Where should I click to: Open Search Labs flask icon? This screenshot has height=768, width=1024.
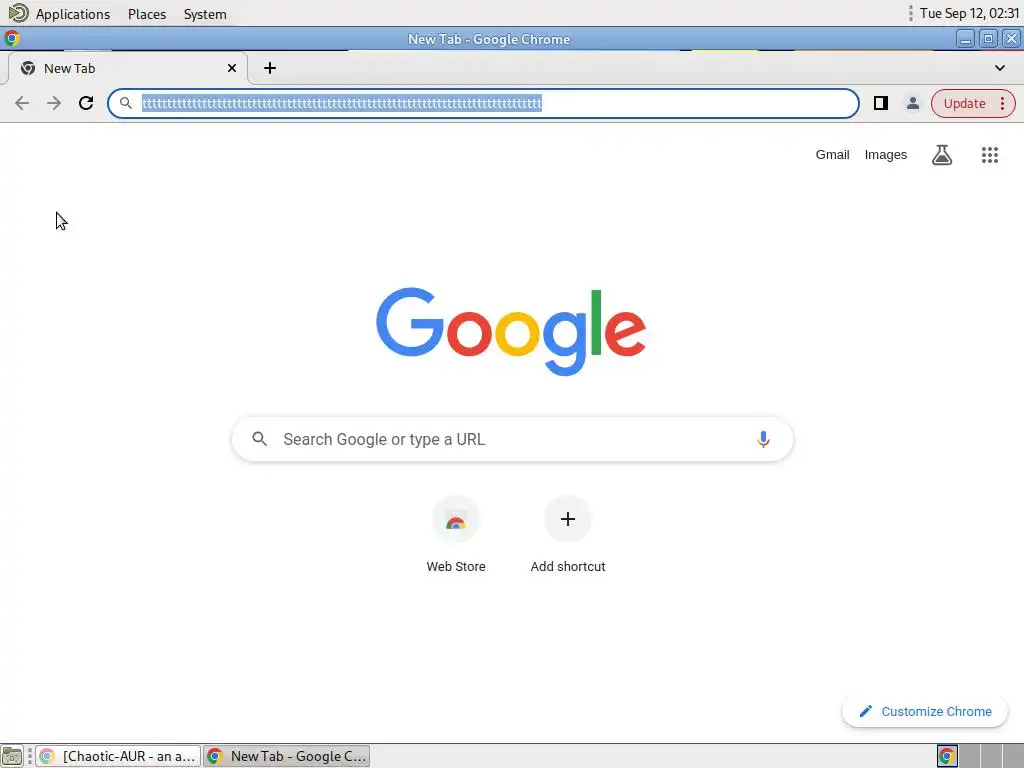tap(942, 155)
